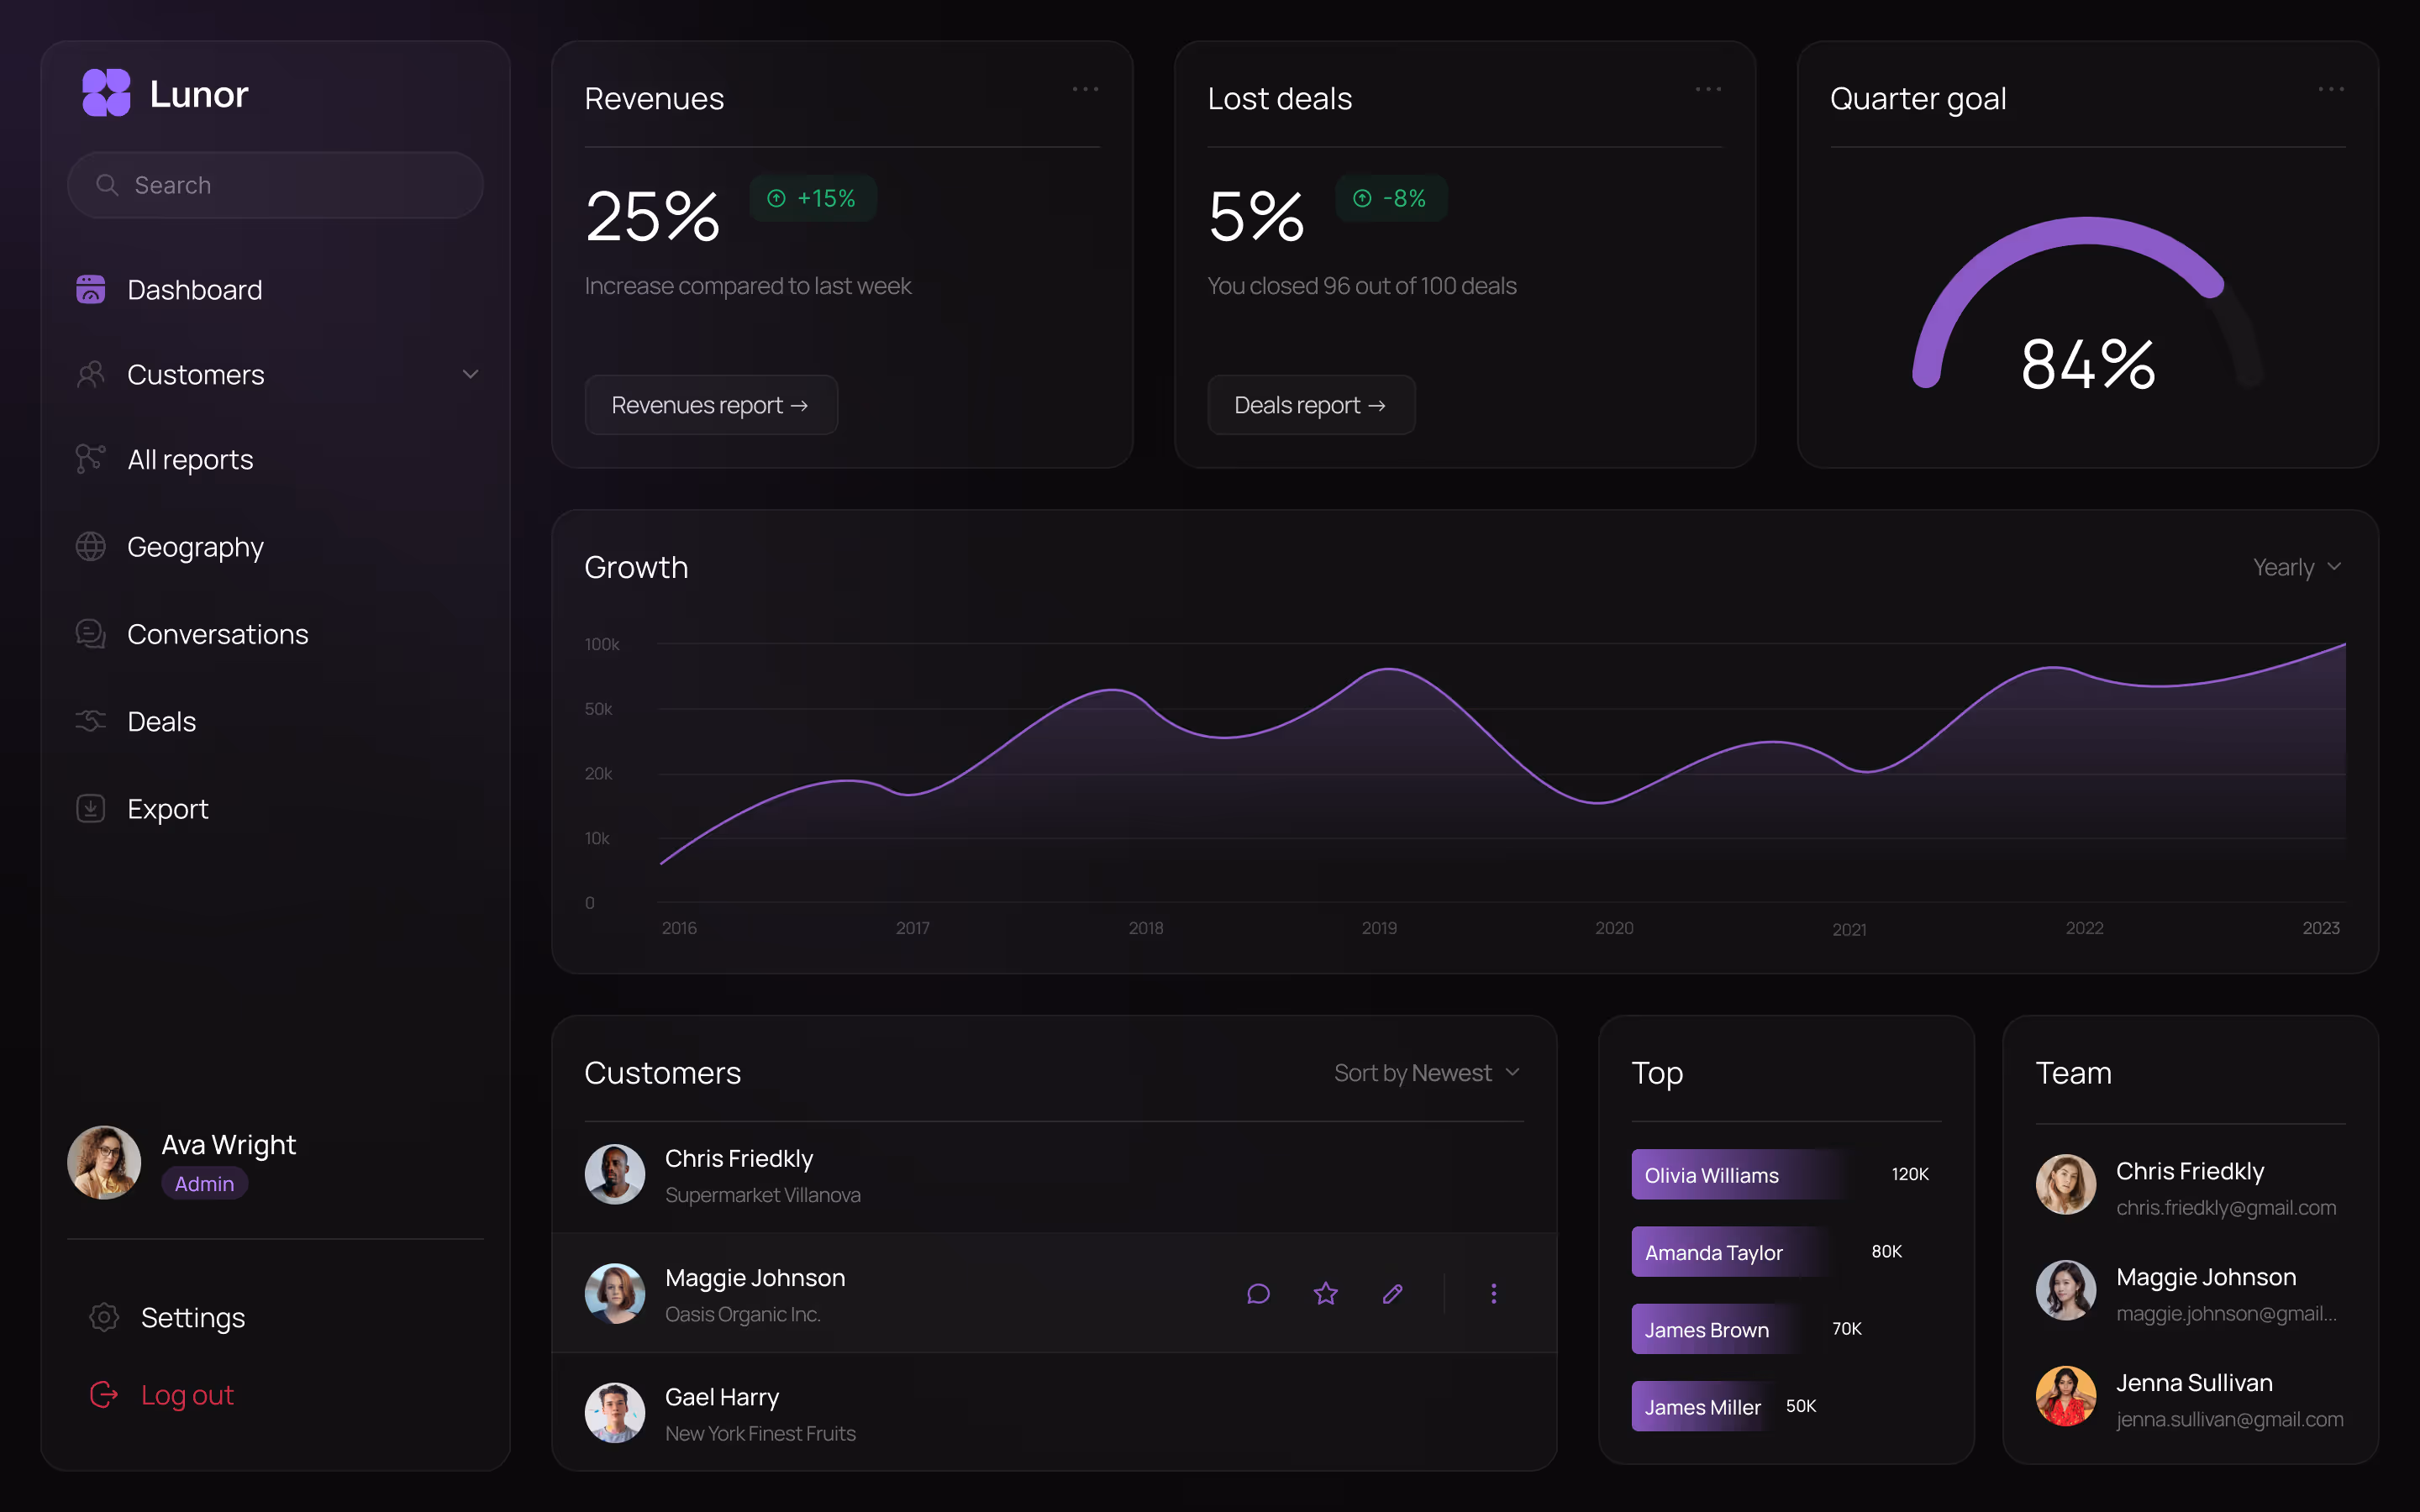Viewport: 2420px width, 1512px height.
Task: Click the Log out icon
Action: coord(104,1394)
